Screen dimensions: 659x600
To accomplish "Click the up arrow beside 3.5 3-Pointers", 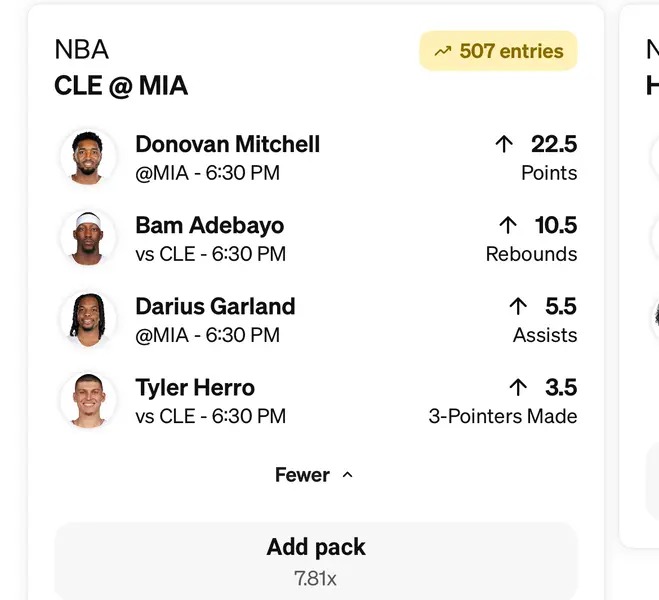I will point(517,387).
